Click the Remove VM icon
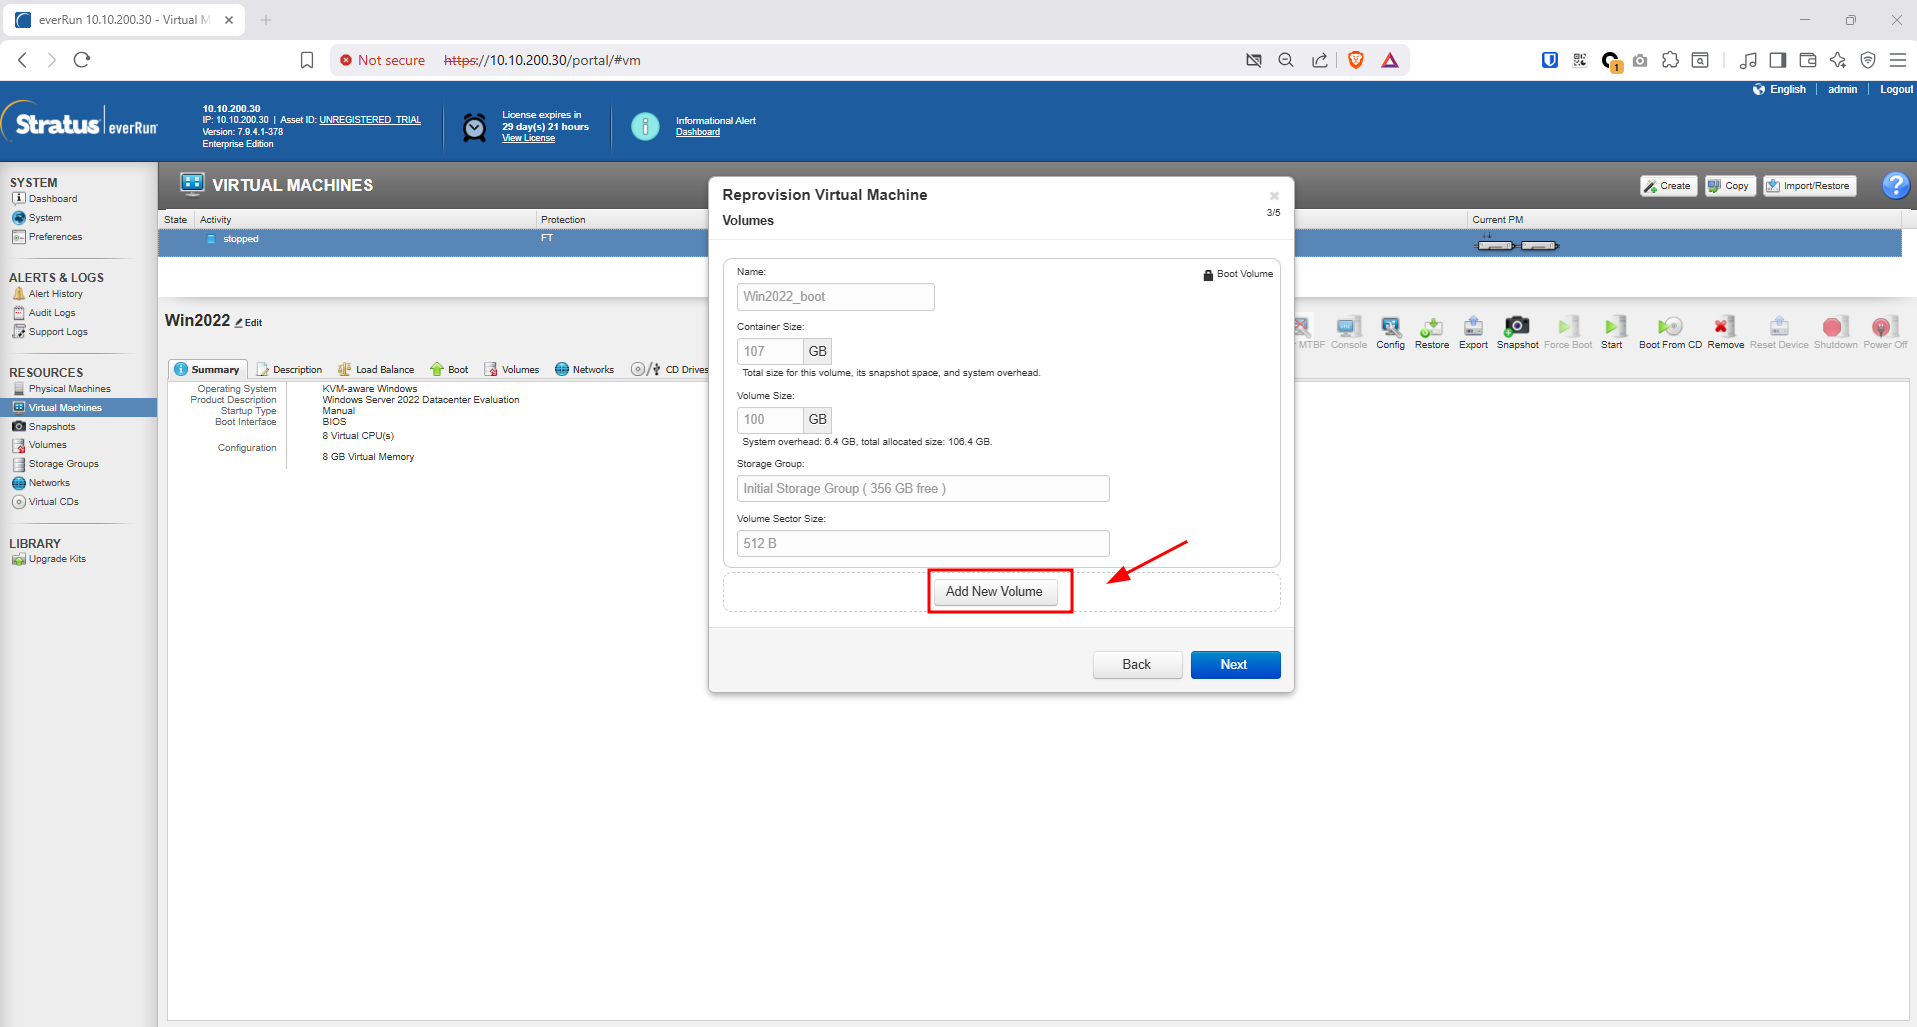Viewport: 1917px width, 1027px height. click(1724, 327)
